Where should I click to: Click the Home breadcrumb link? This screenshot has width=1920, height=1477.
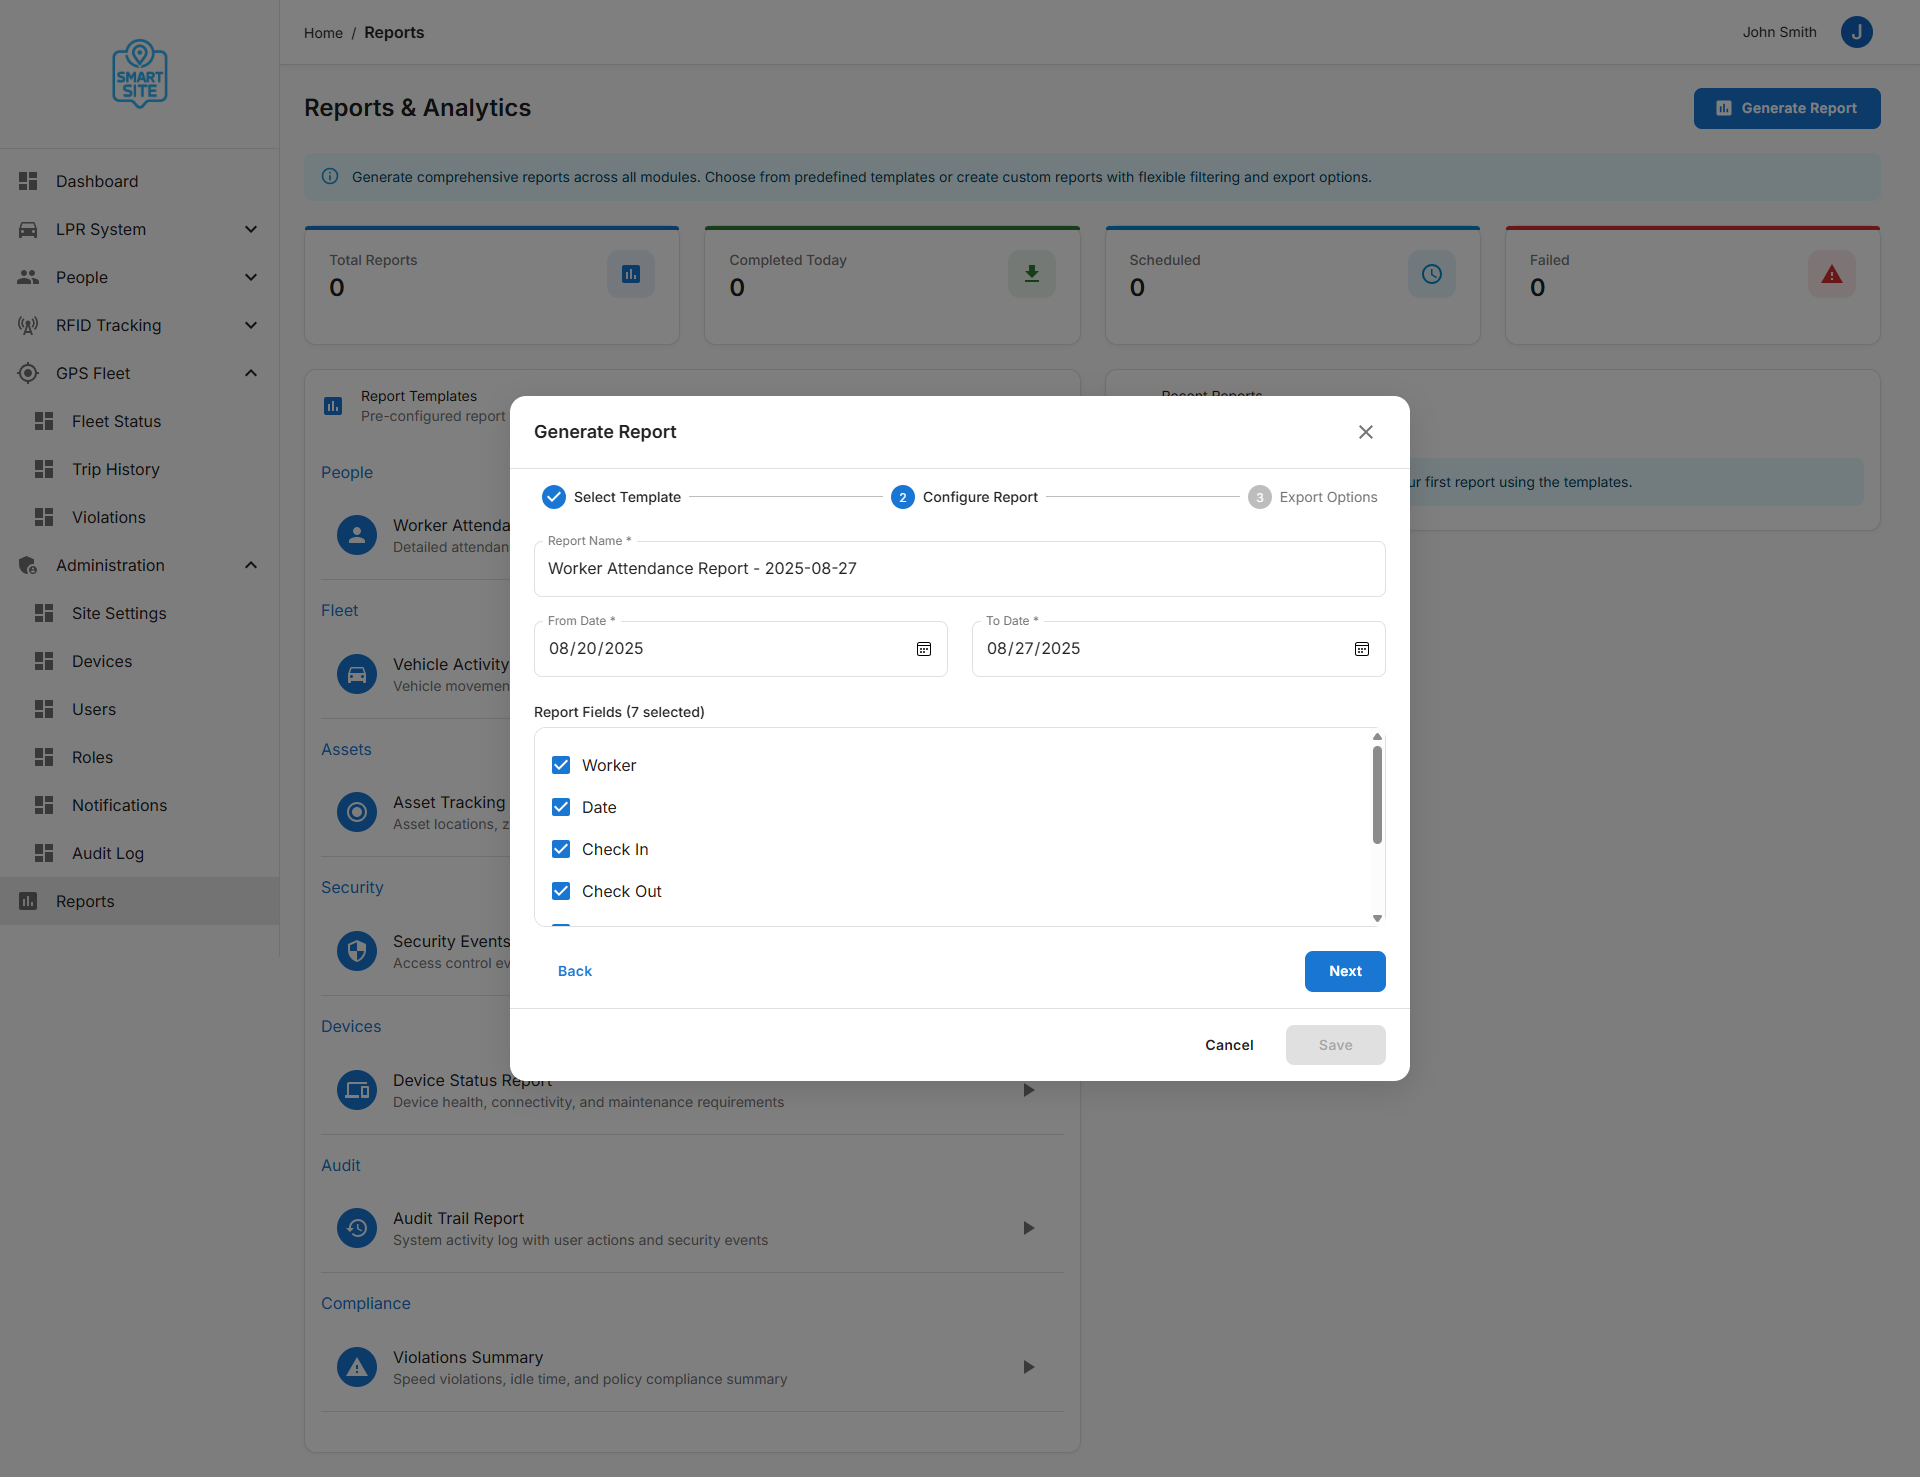[323, 32]
